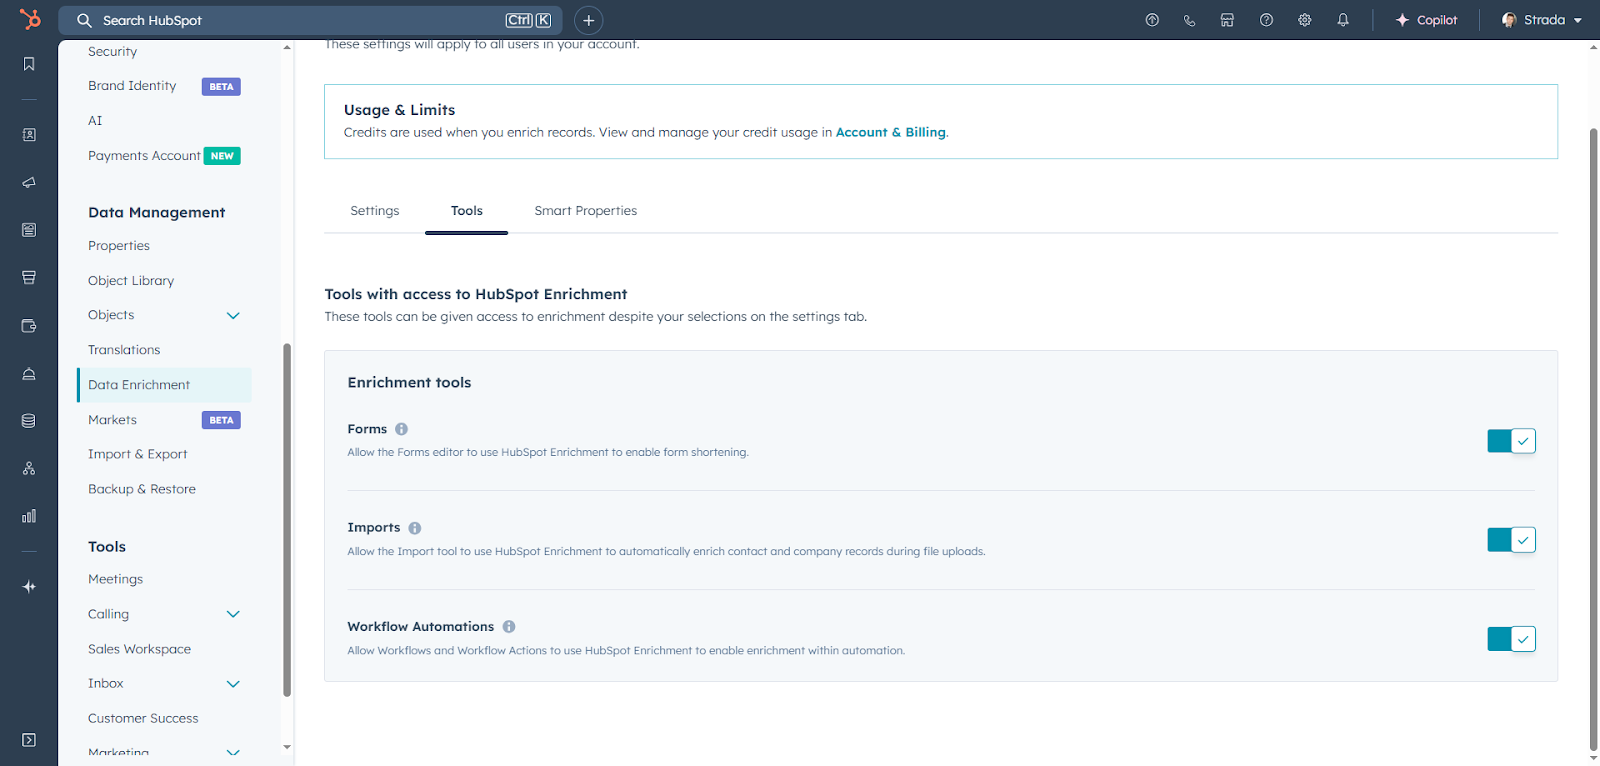
Task: Open the Settings gear icon
Action: [x=1305, y=20]
